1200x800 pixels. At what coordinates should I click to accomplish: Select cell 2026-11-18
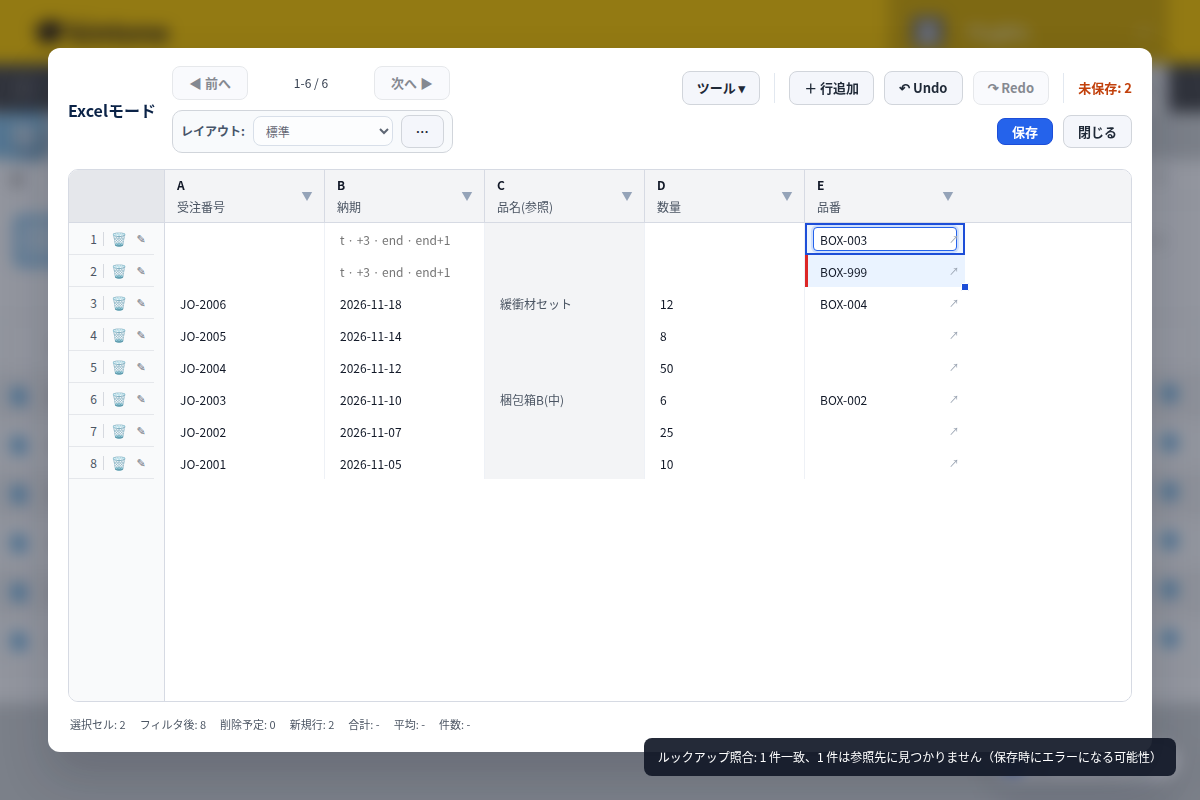[405, 304]
